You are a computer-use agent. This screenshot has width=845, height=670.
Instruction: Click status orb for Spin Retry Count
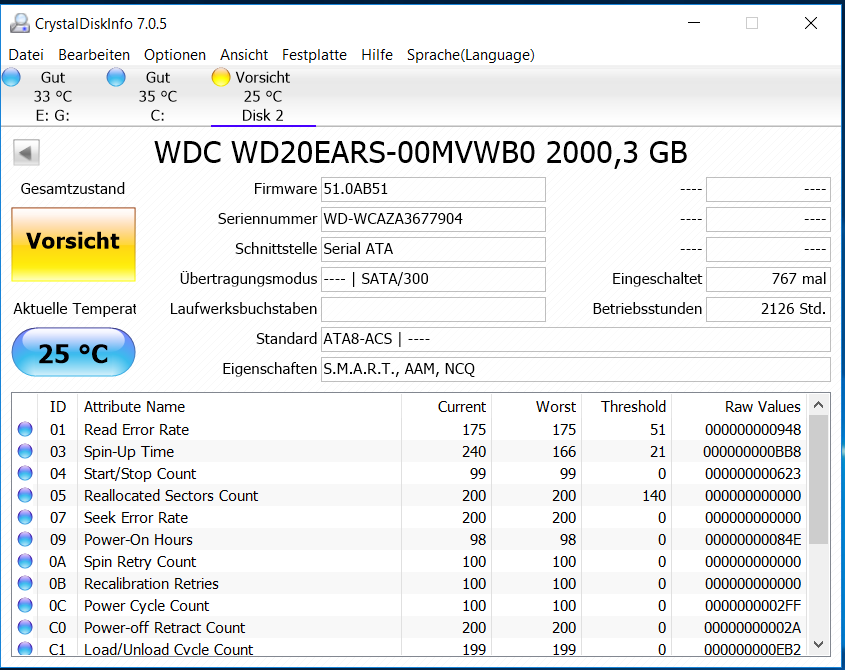pos(25,561)
